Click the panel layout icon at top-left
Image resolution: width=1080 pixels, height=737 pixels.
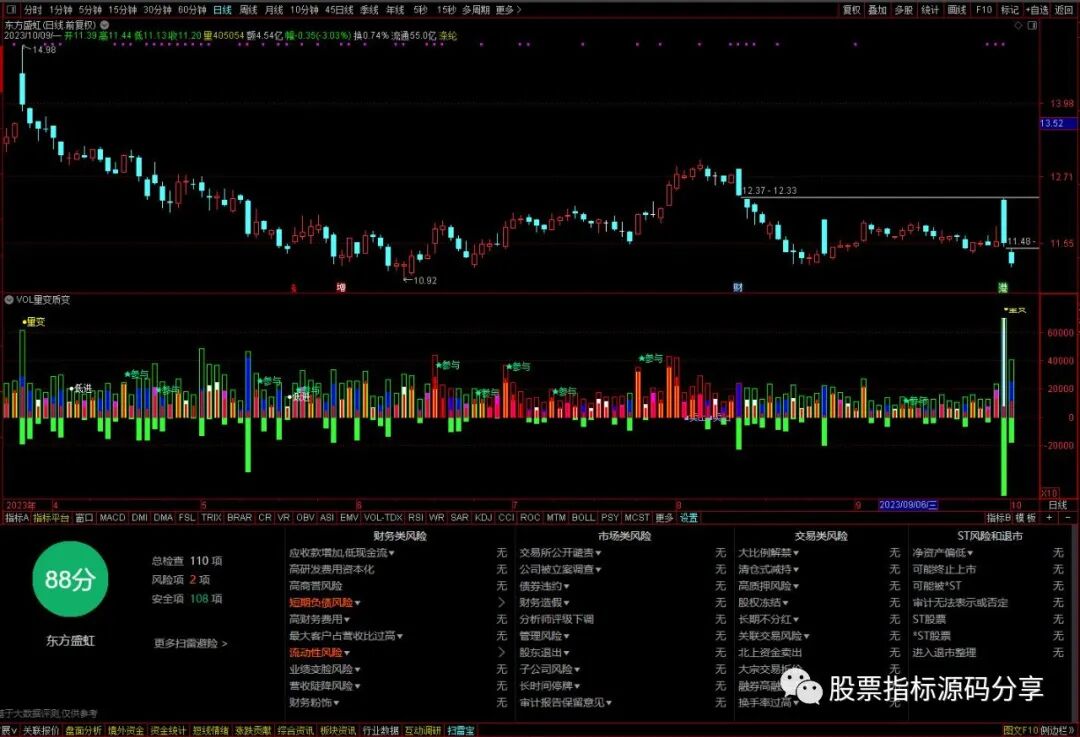coord(10,10)
